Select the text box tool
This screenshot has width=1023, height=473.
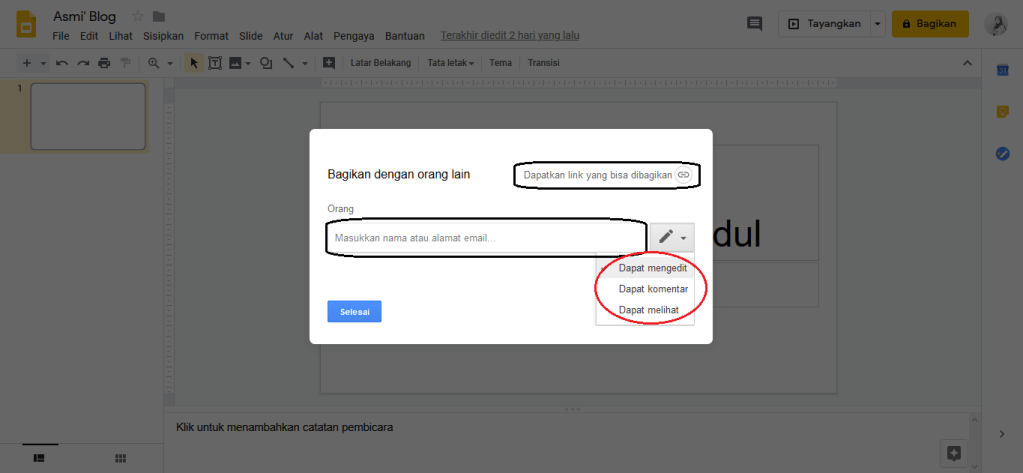point(214,63)
